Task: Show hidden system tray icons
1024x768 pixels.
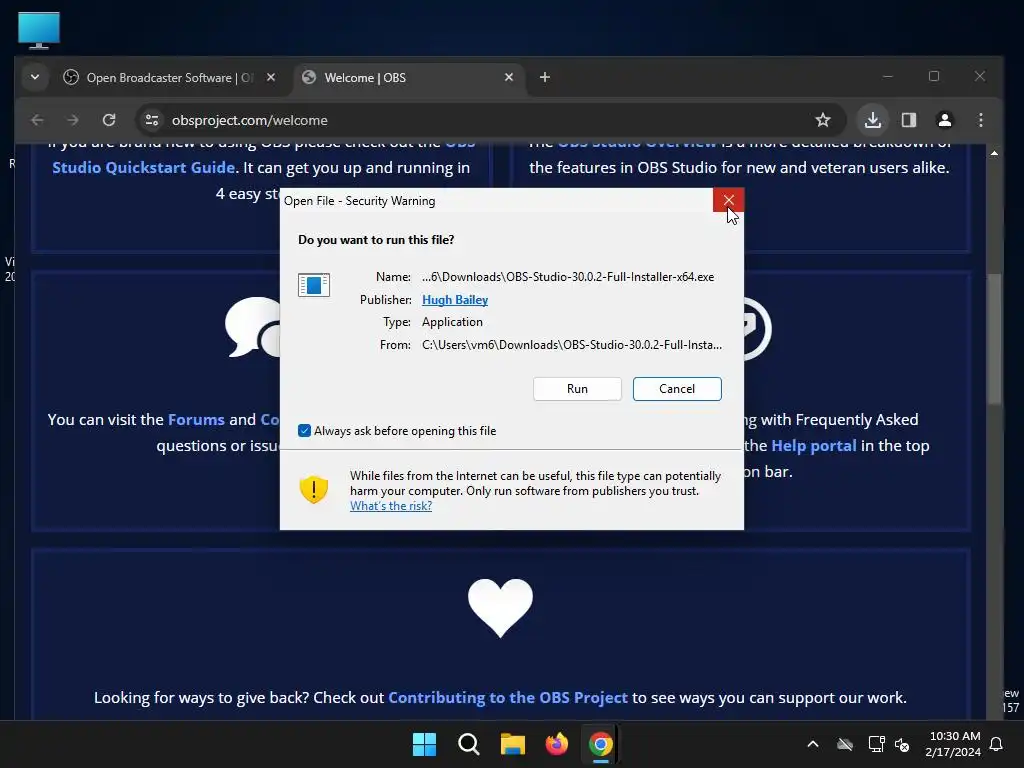Action: (x=813, y=744)
